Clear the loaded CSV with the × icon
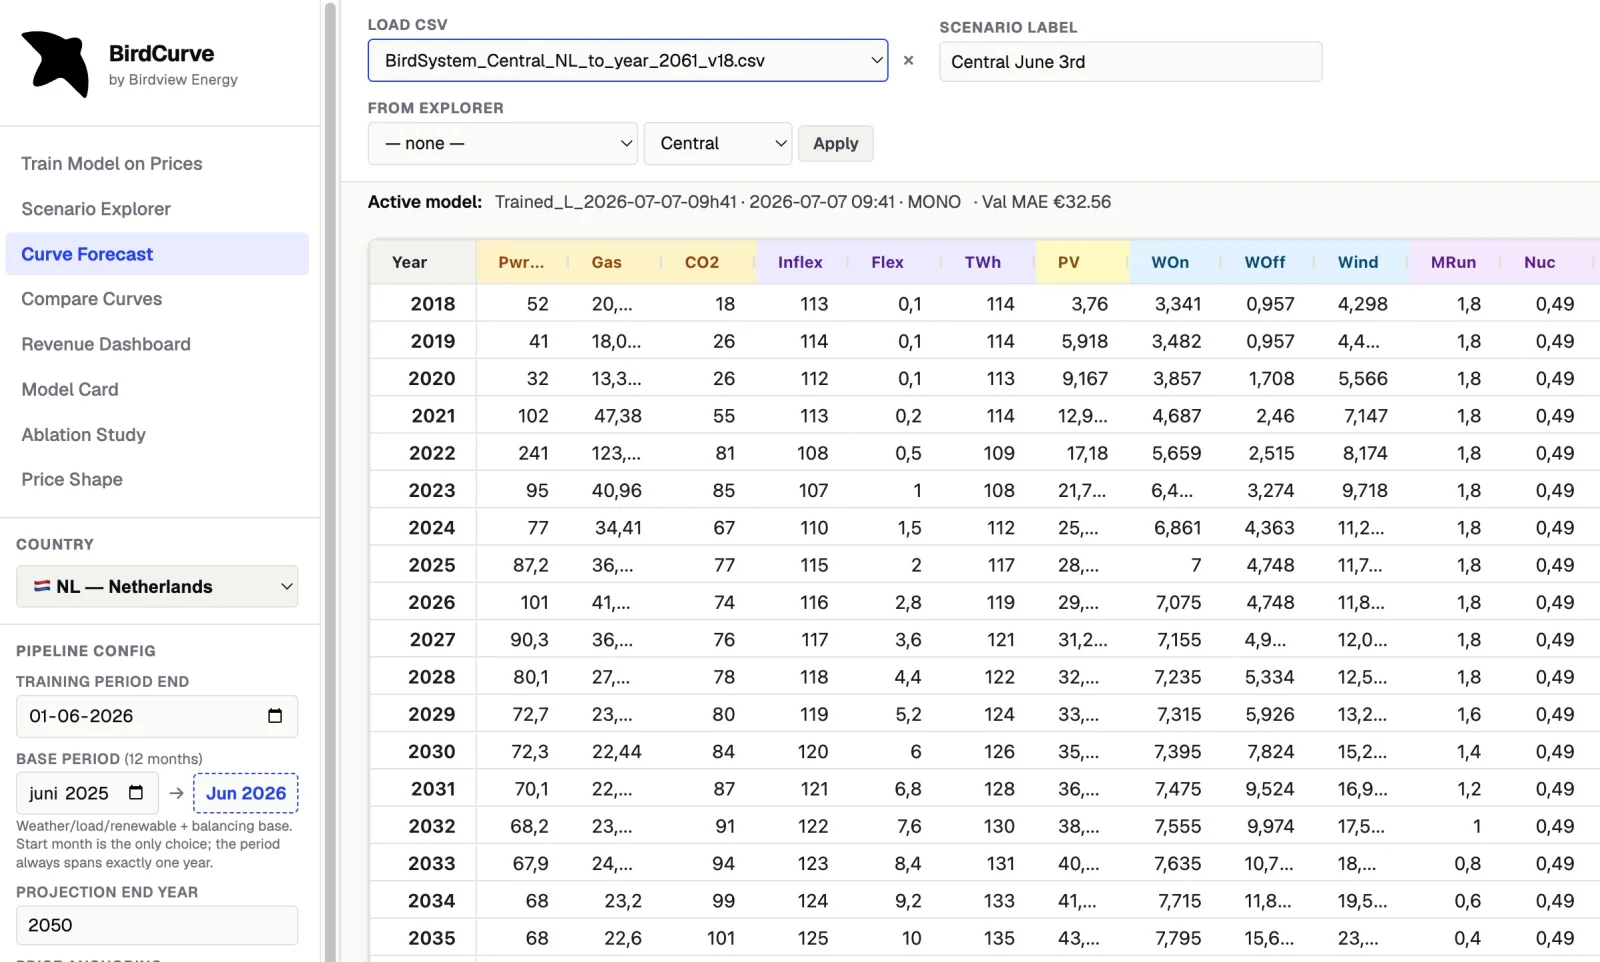The height and width of the screenshot is (962, 1600). click(908, 60)
